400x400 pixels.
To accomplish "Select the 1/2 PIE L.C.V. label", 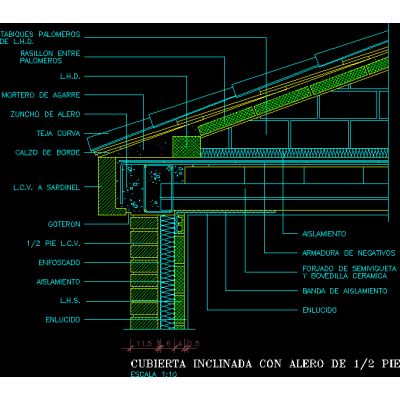I will 54,244.
